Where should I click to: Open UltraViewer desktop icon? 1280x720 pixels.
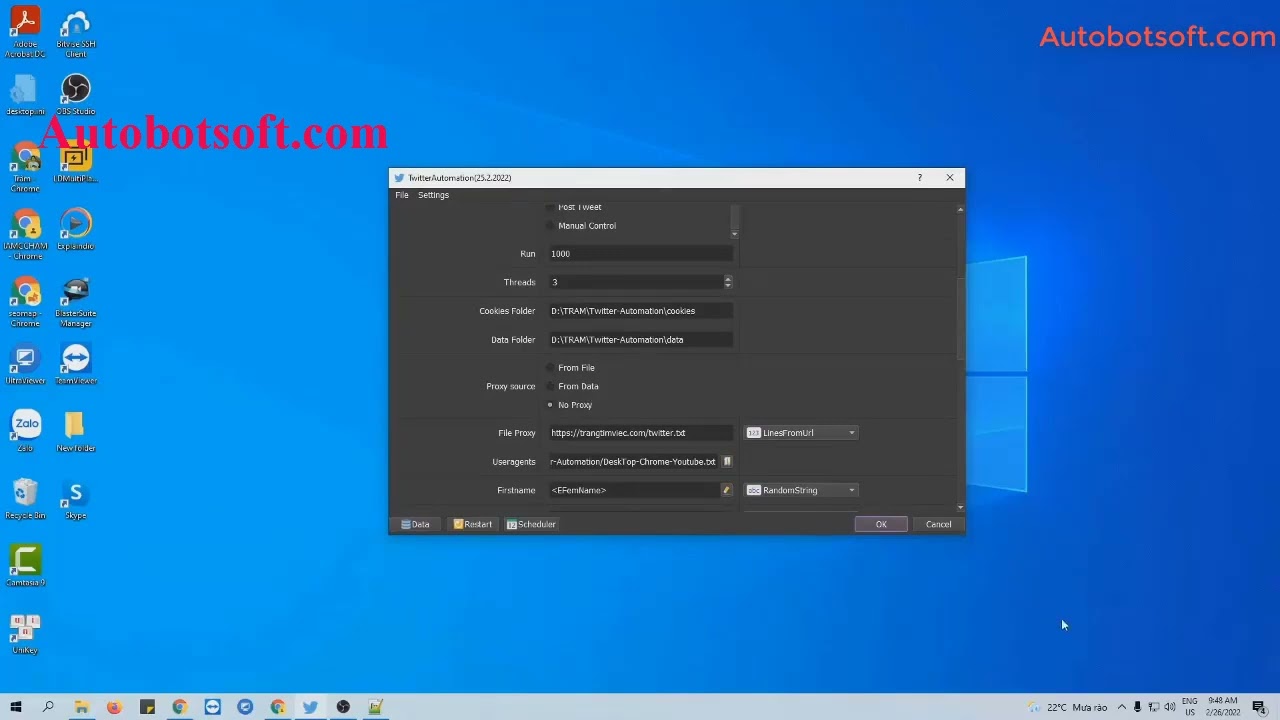tap(25, 364)
